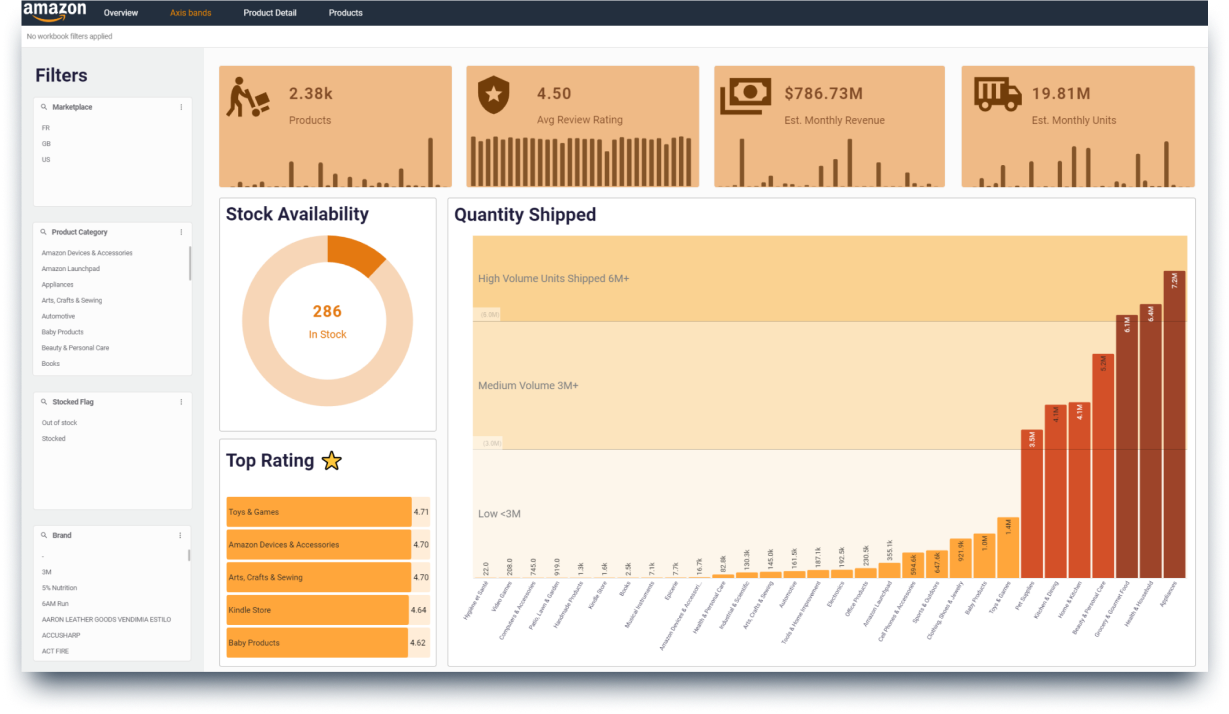The image size is (1229, 714).
Task: Click the Stocked Flag search icon
Action: [44, 402]
